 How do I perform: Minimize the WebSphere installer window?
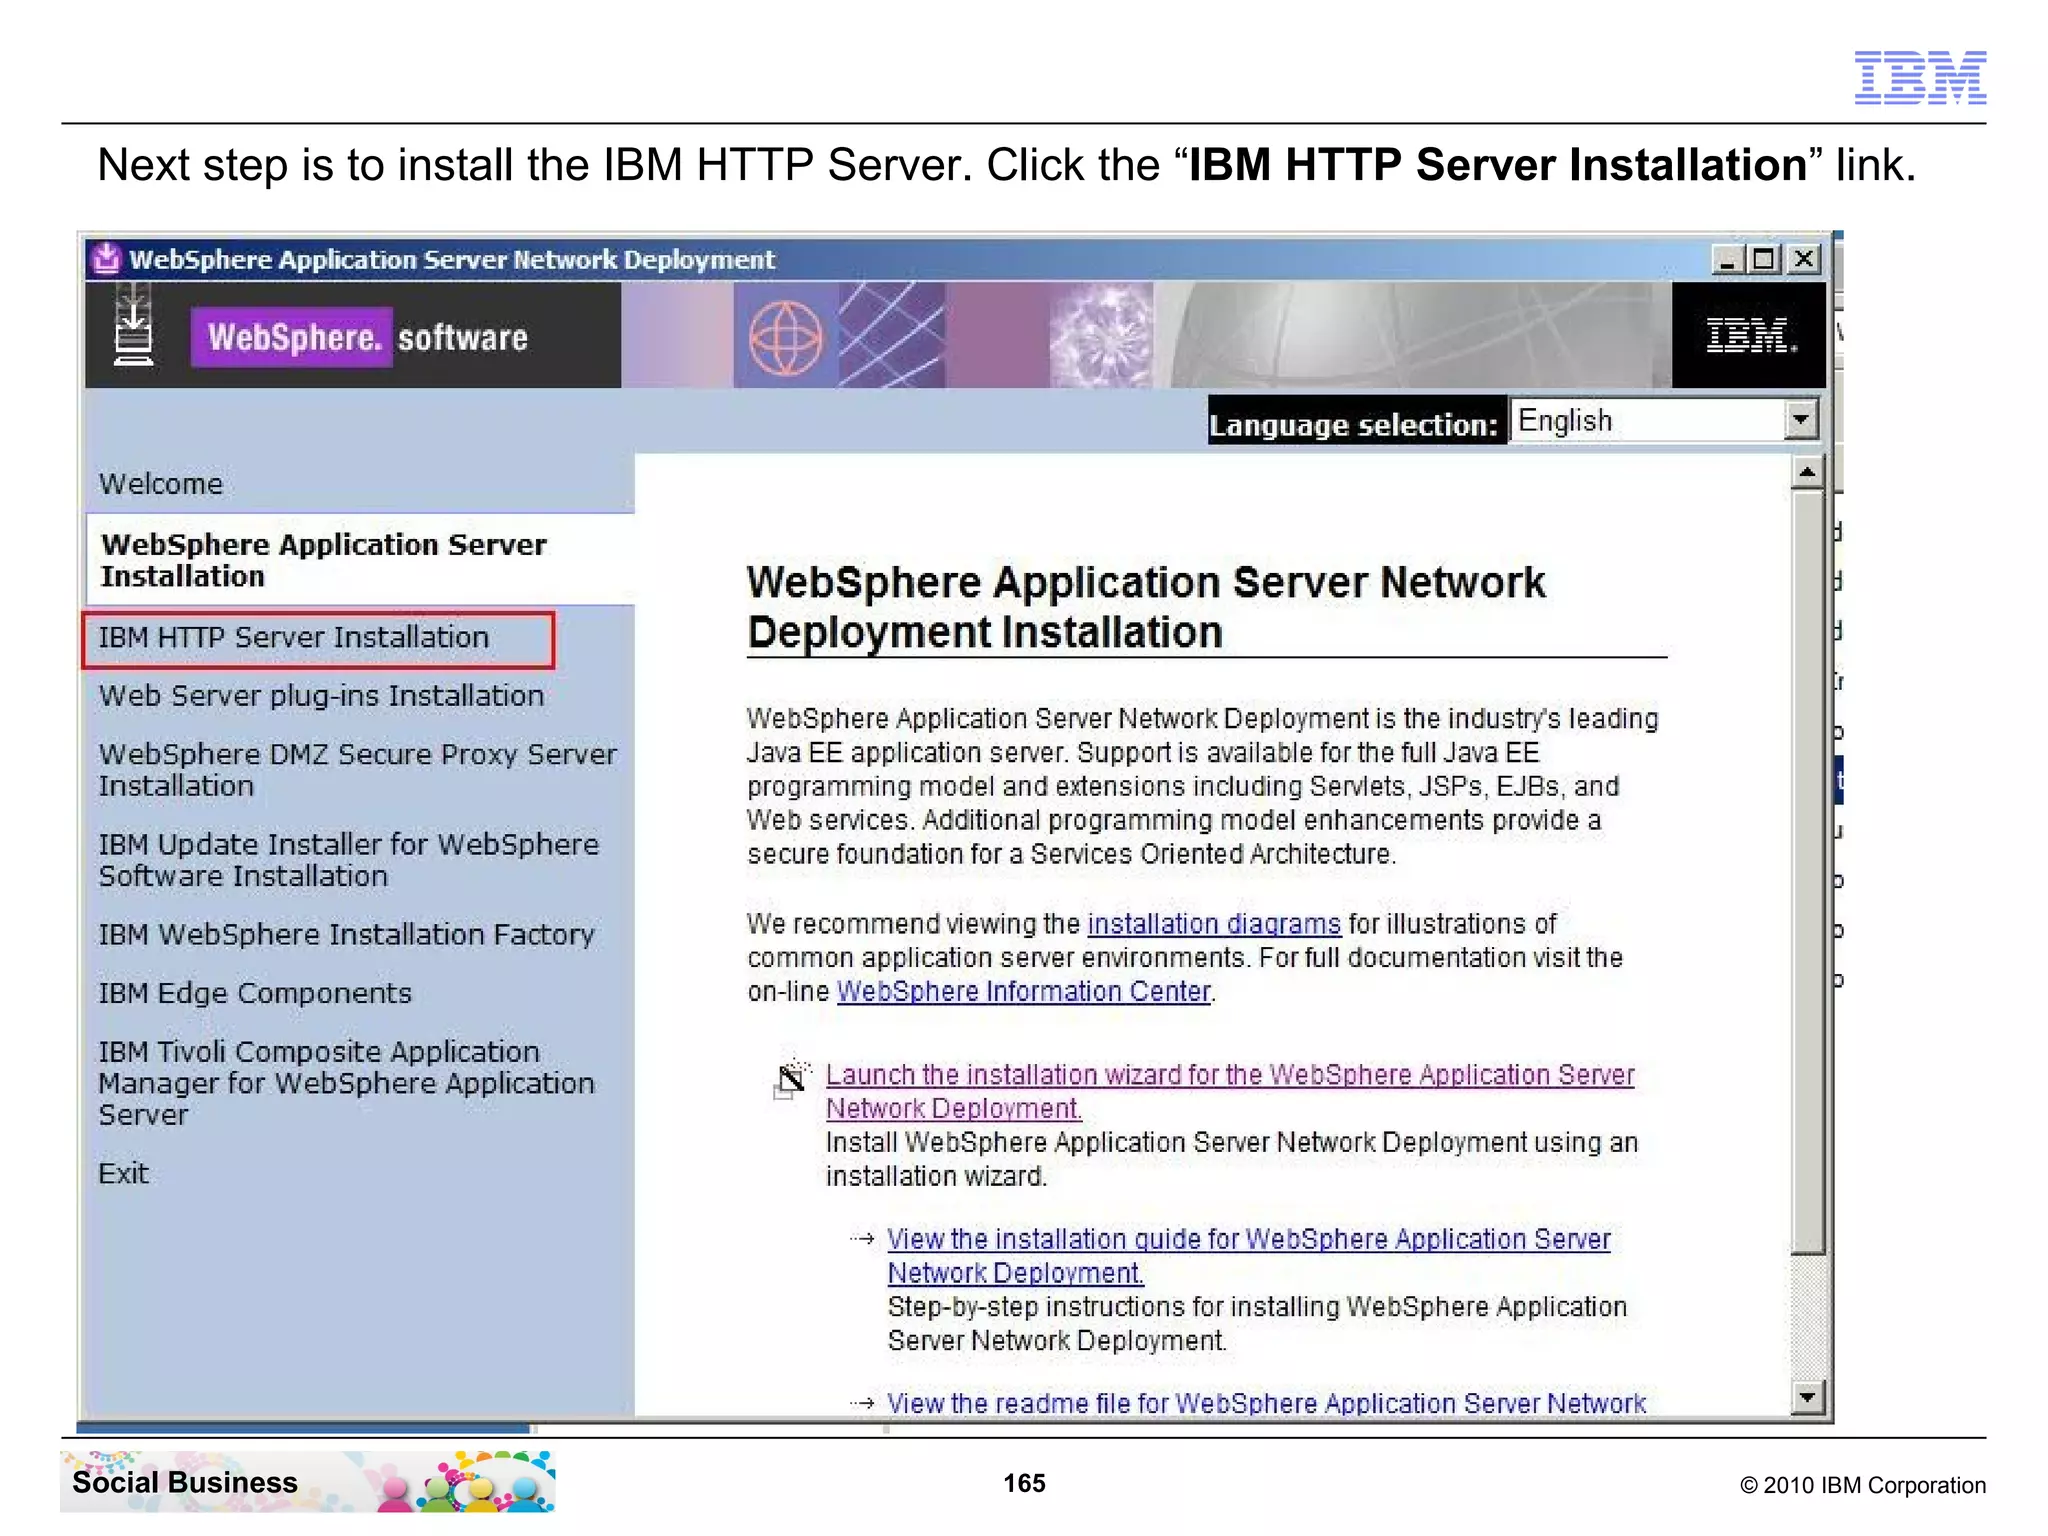(x=1727, y=260)
